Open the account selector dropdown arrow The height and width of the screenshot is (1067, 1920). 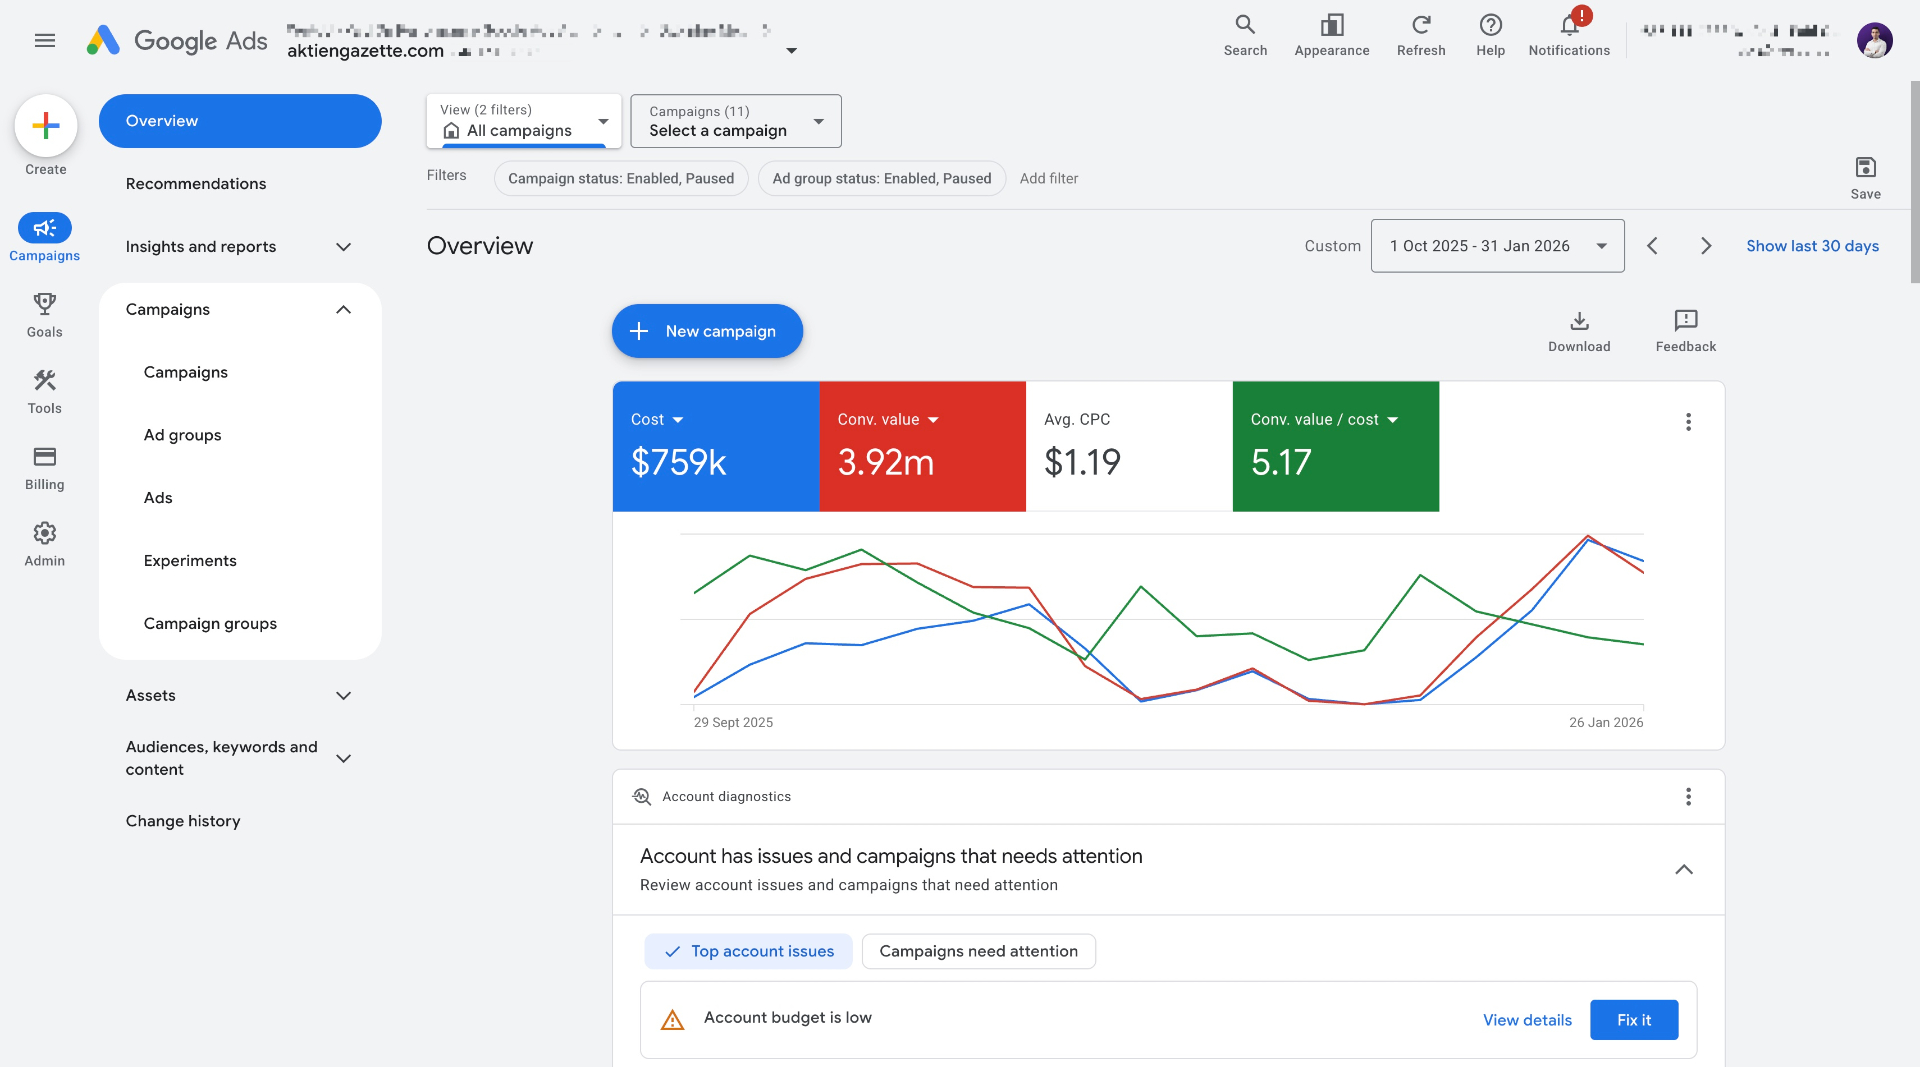(791, 51)
